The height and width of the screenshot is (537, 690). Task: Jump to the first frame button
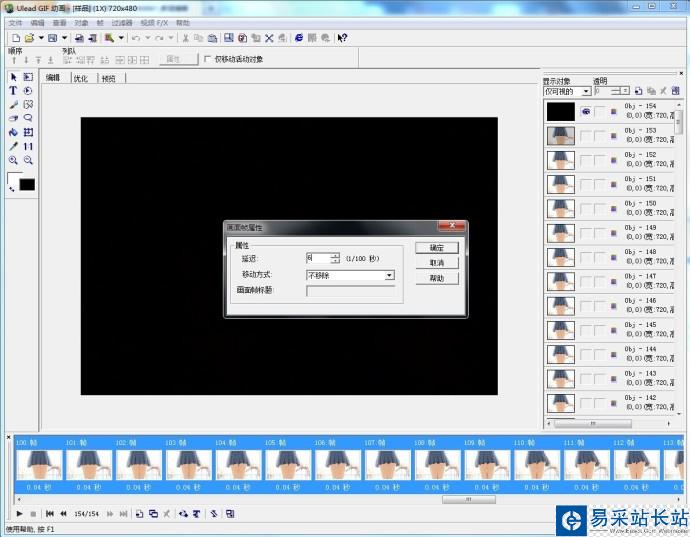coord(50,514)
